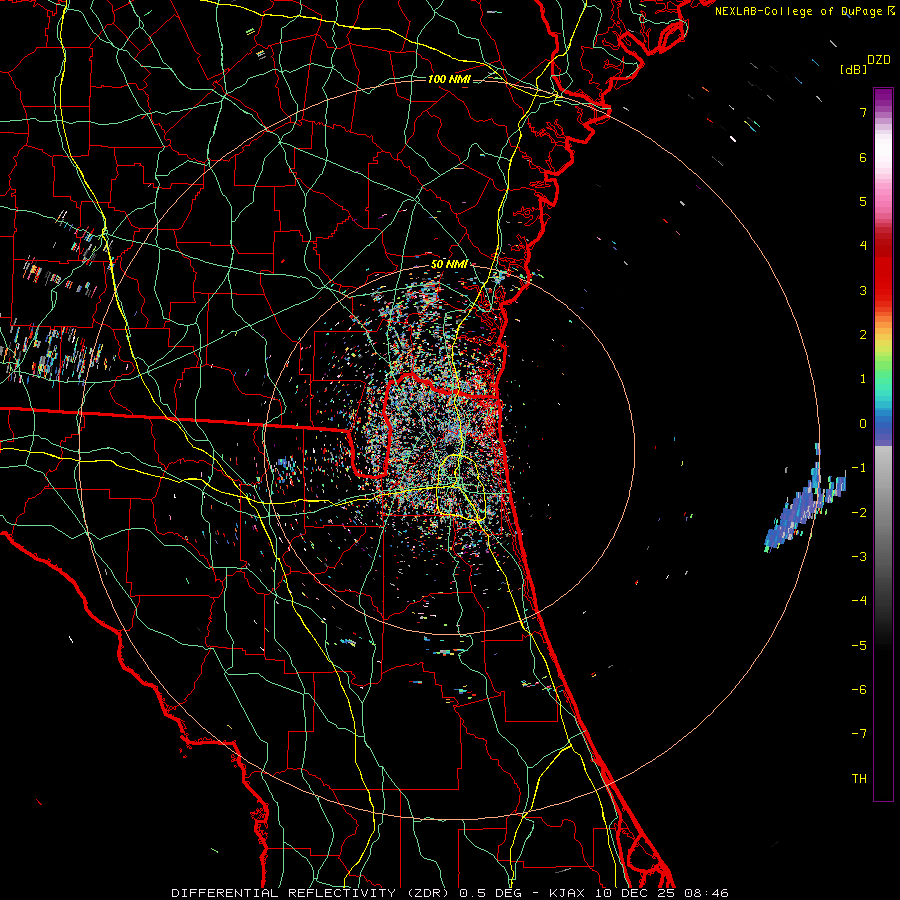Click the 08:46 timestamp
Image resolution: width=900 pixels, height=900 pixels.
click(707, 893)
